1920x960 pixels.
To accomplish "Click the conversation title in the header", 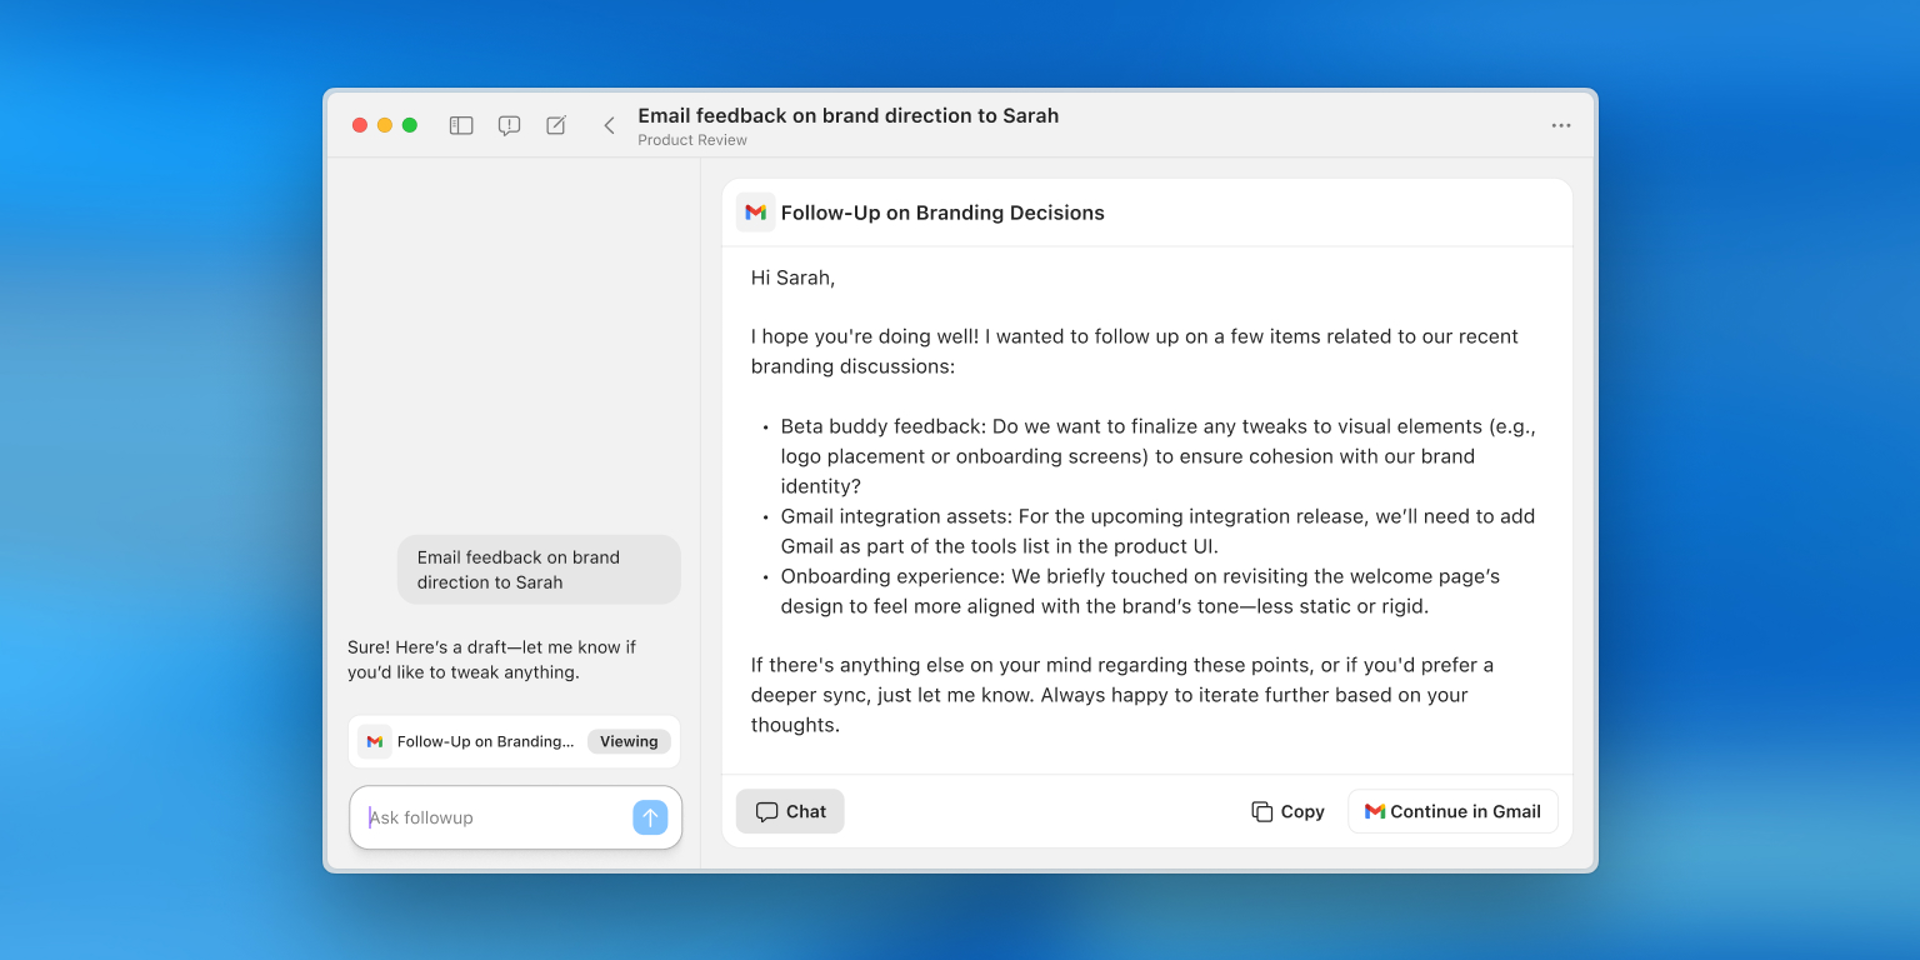I will [x=848, y=115].
